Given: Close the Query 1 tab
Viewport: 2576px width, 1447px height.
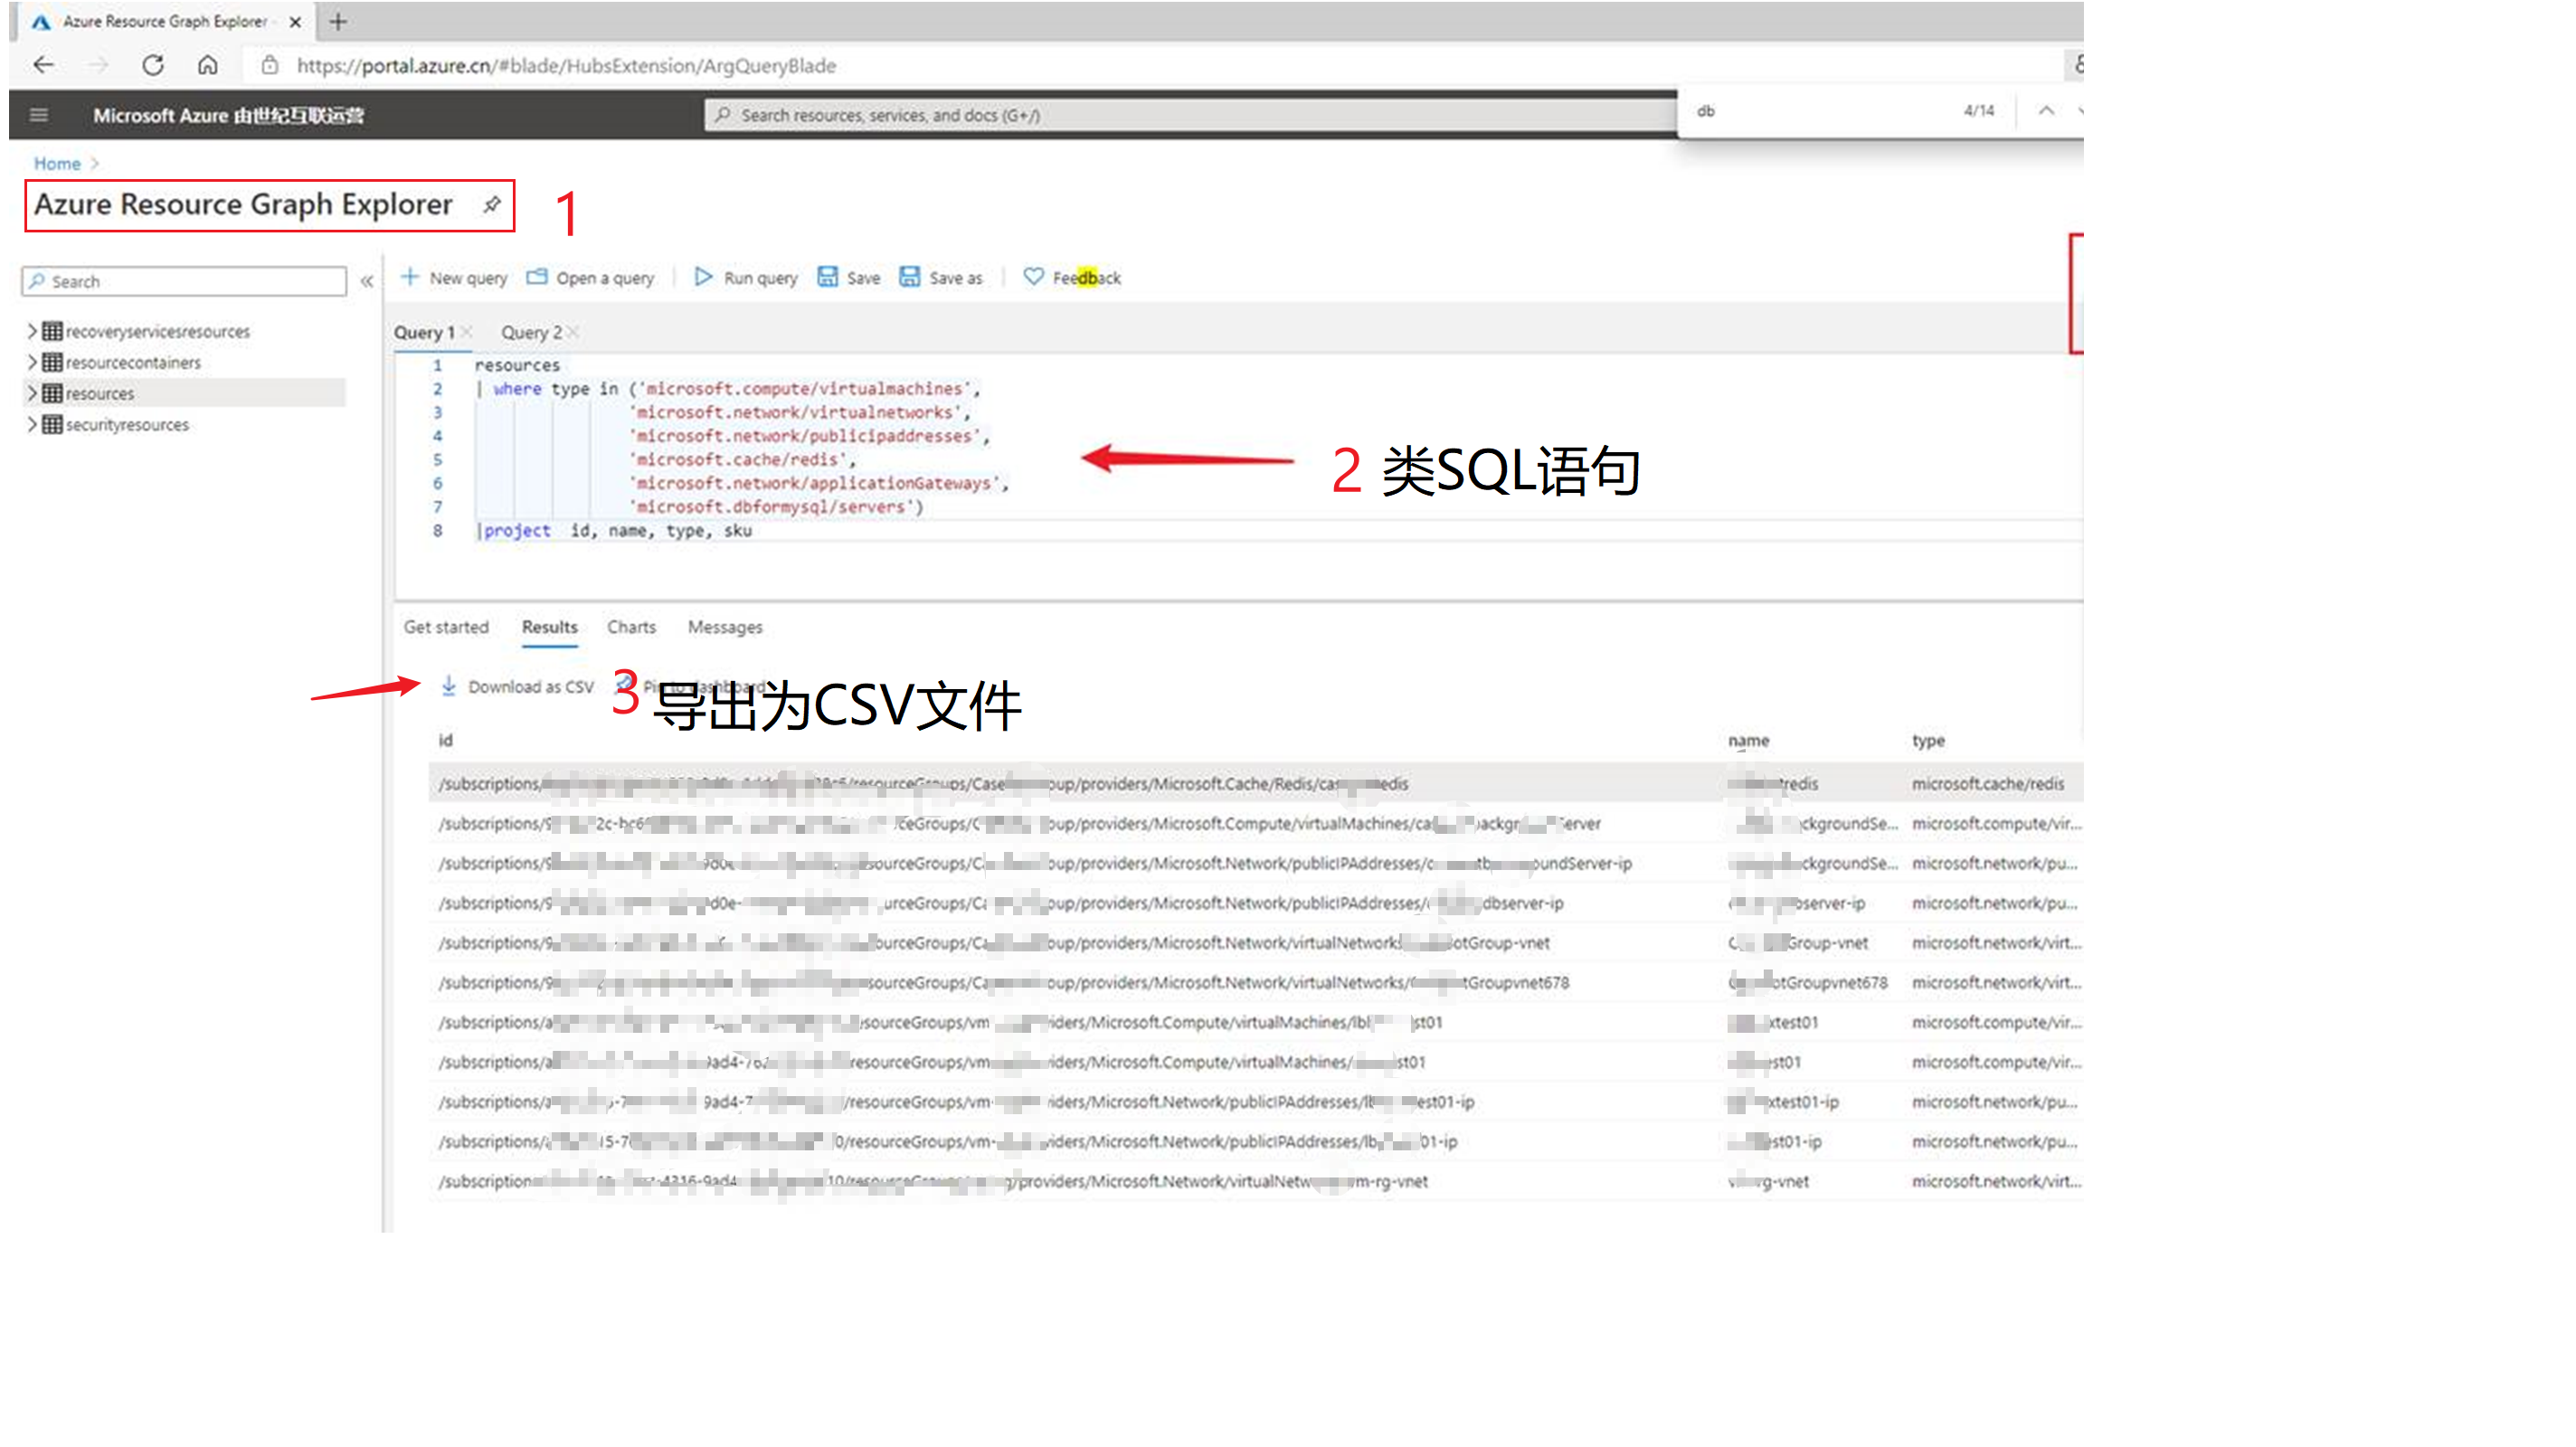Looking at the screenshot, I should point(467,332).
